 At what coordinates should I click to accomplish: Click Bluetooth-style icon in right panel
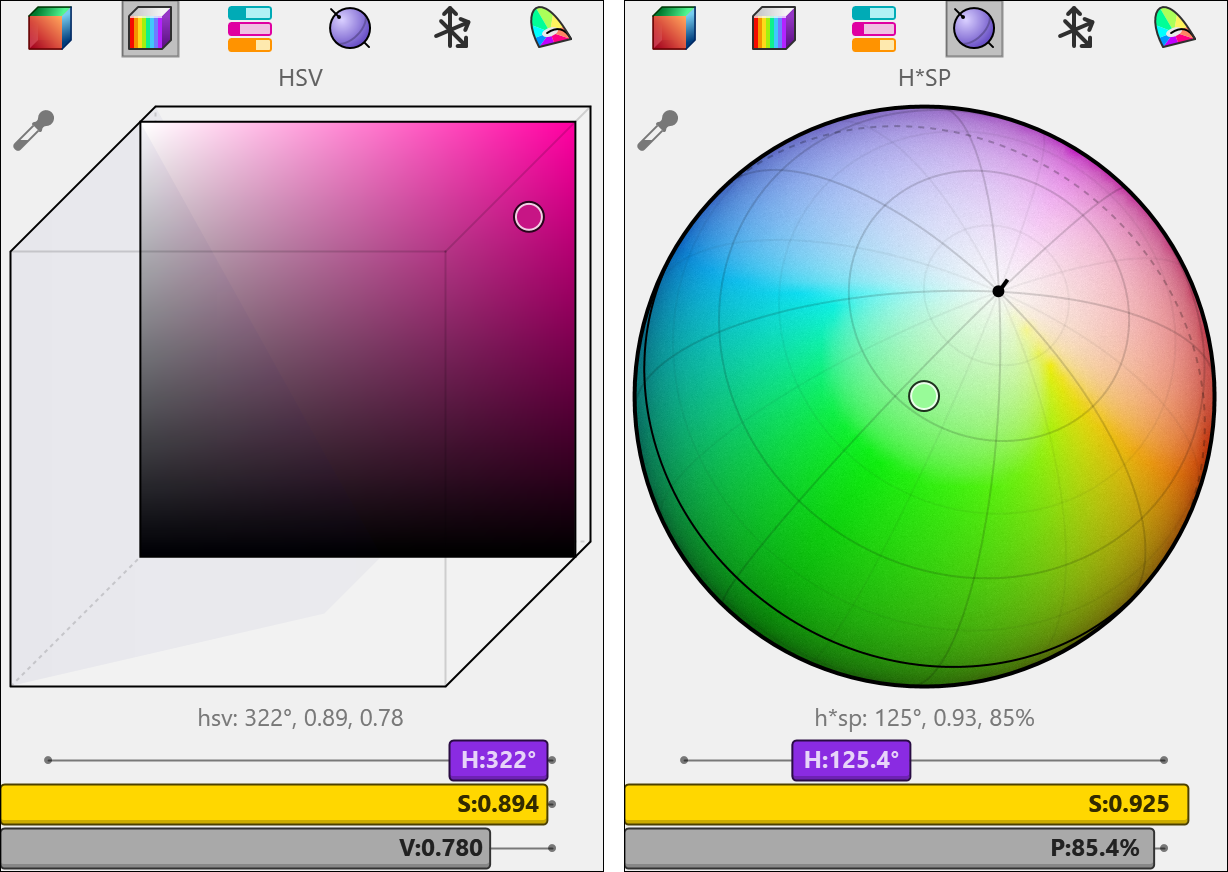click(1075, 29)
